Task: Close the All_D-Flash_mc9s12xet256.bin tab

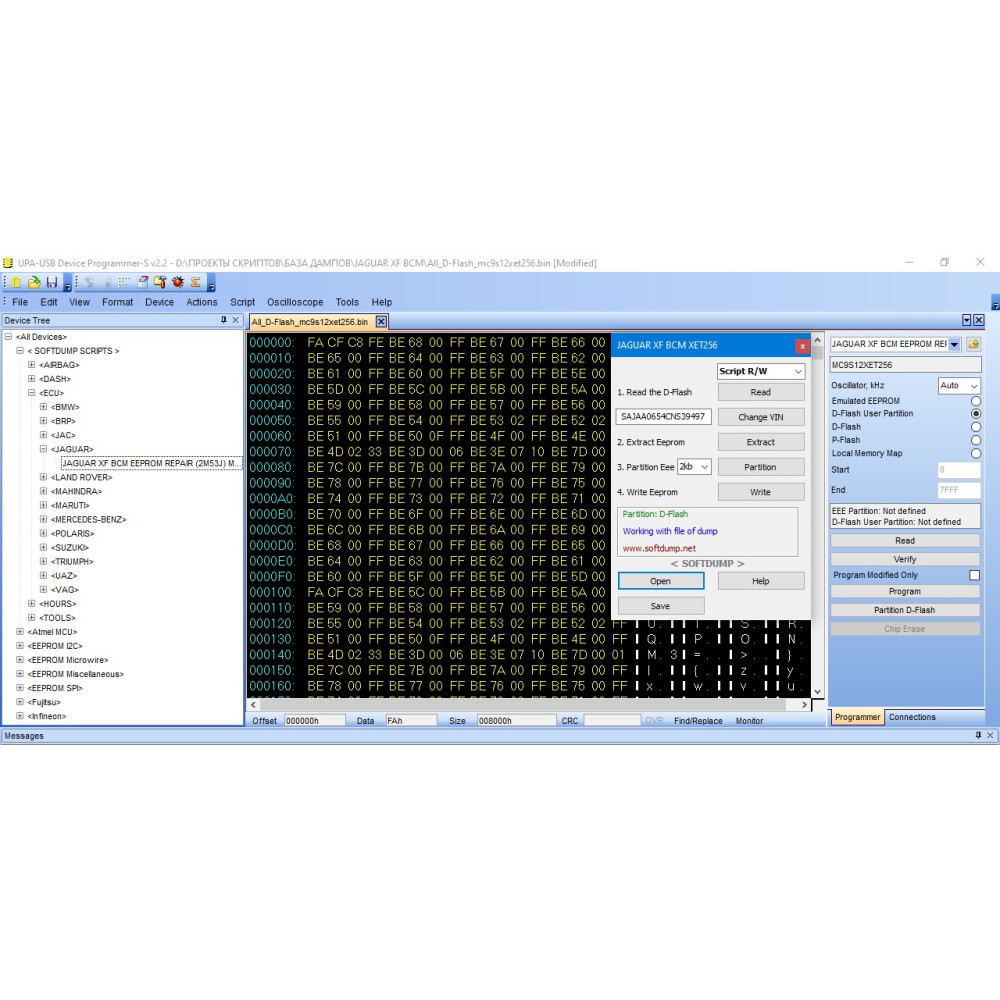Action: (381, 321)
